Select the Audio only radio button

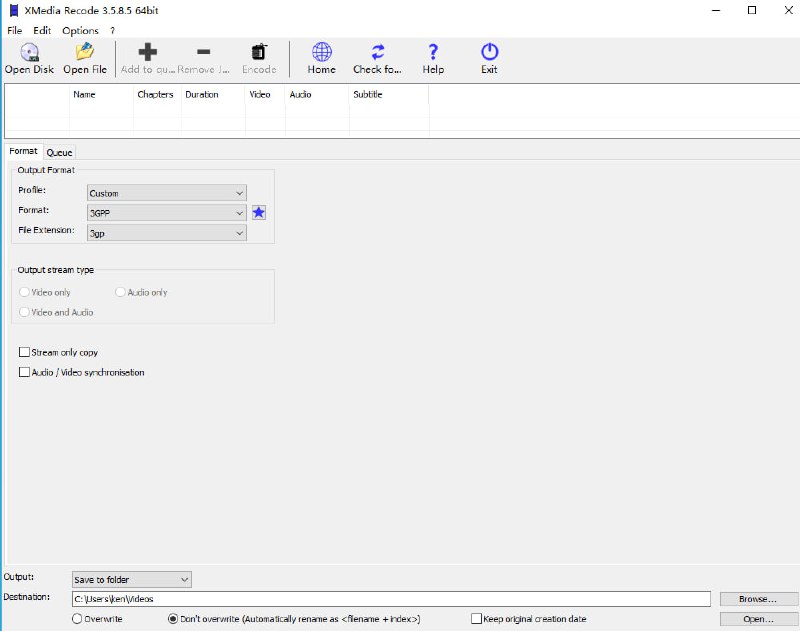120,292
